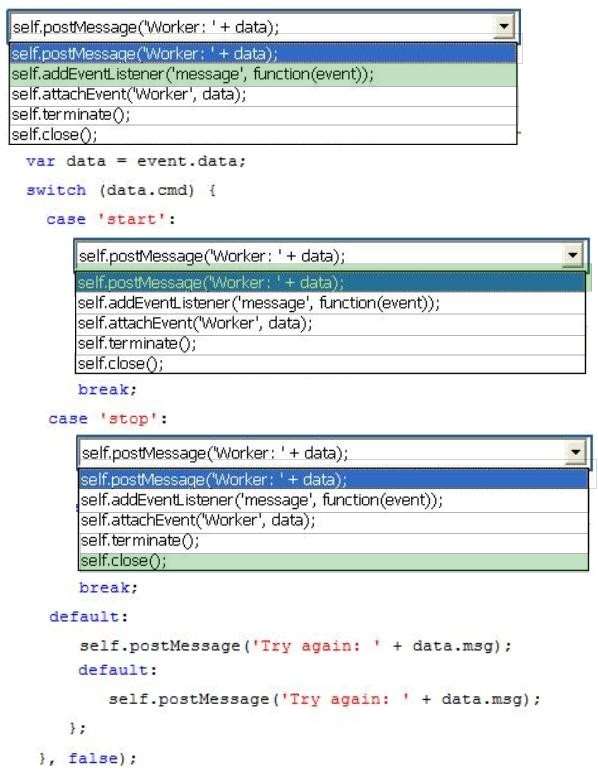This screenshot has width=598, height=776.
Task: Open the first dropdown arrow at top
Action: click(504, 26)
